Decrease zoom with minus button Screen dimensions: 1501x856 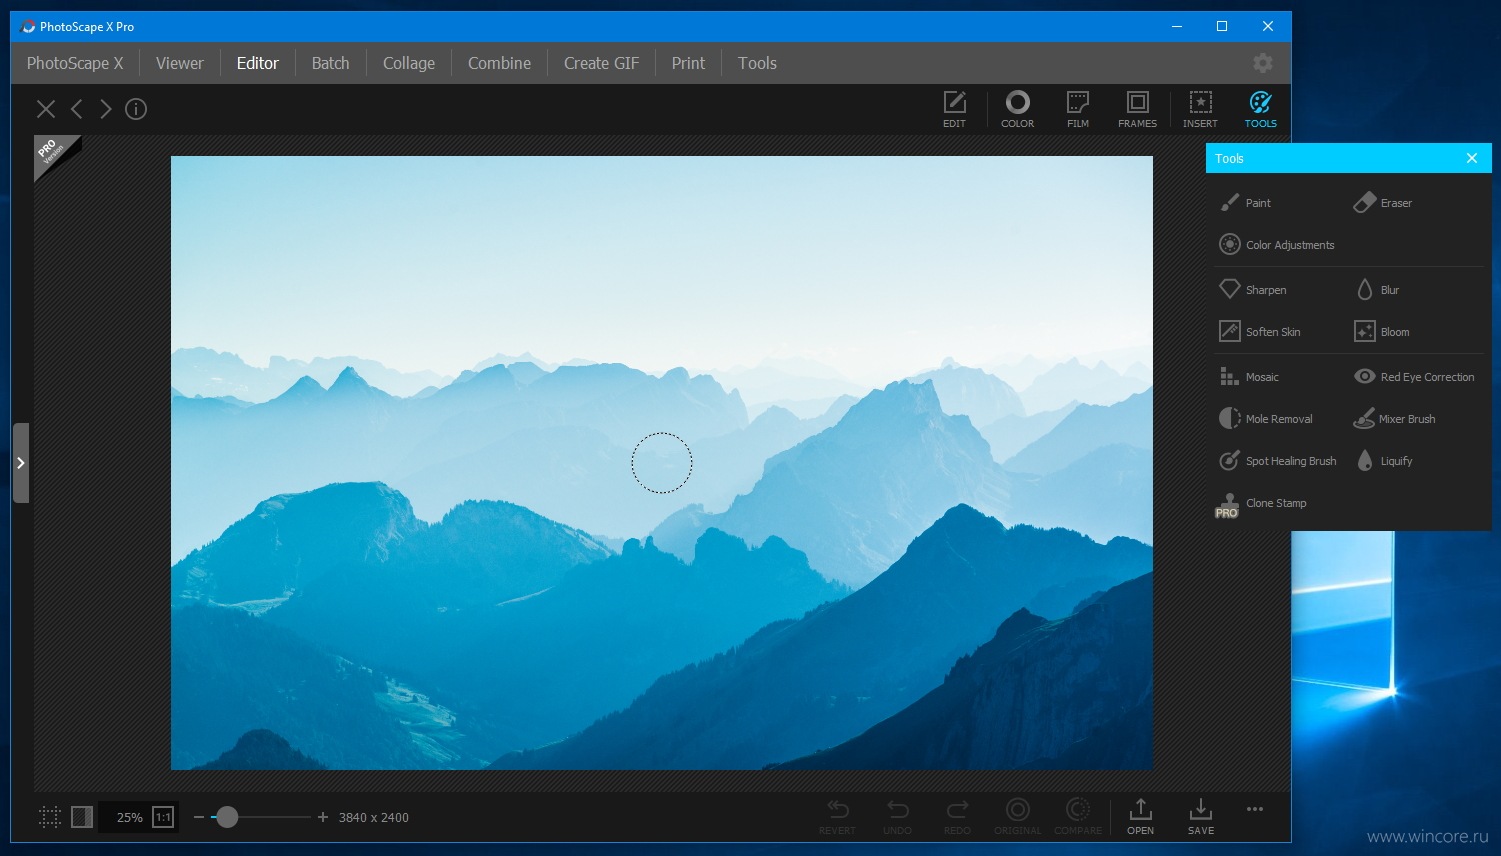pyautogui.click(x=199, y=817)
